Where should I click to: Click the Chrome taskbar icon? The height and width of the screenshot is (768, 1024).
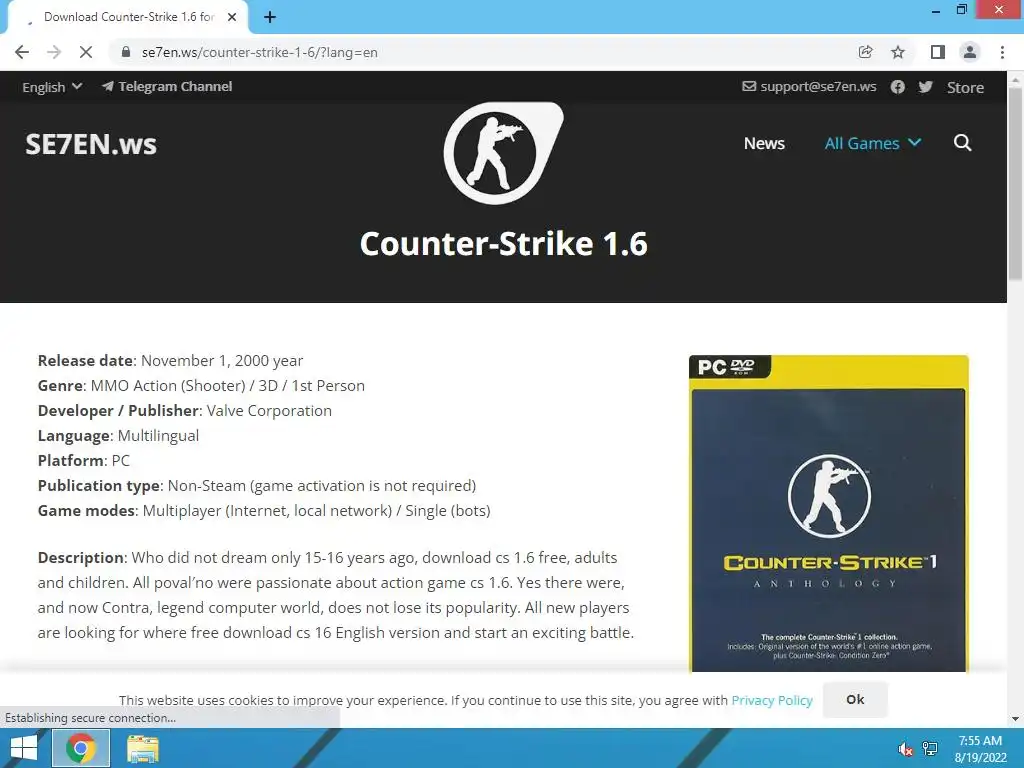pos(80,748)
